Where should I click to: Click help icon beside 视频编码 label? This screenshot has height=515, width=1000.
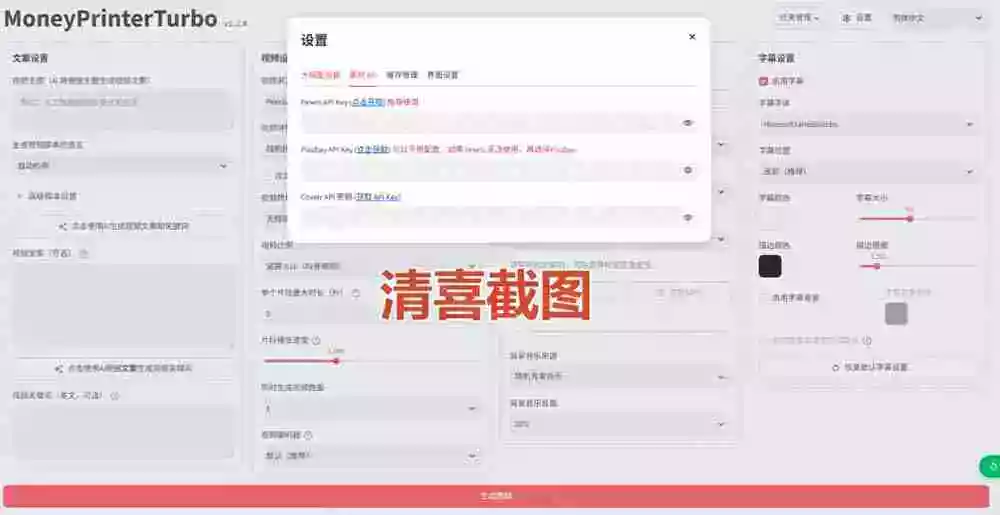pos(308,435)
